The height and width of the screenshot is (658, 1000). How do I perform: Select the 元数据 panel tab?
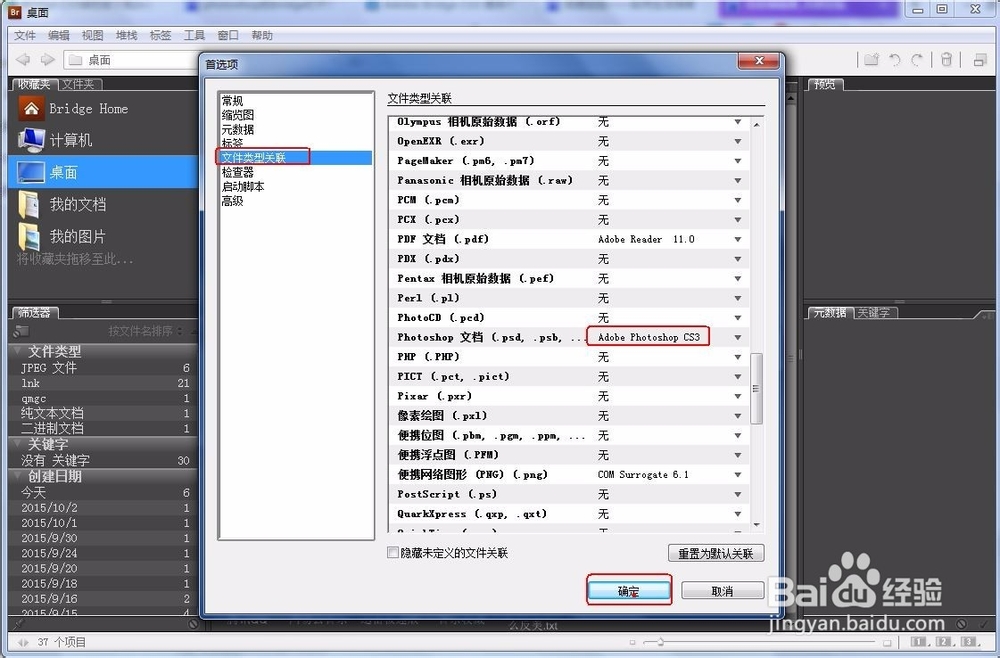tap(830, 312)
